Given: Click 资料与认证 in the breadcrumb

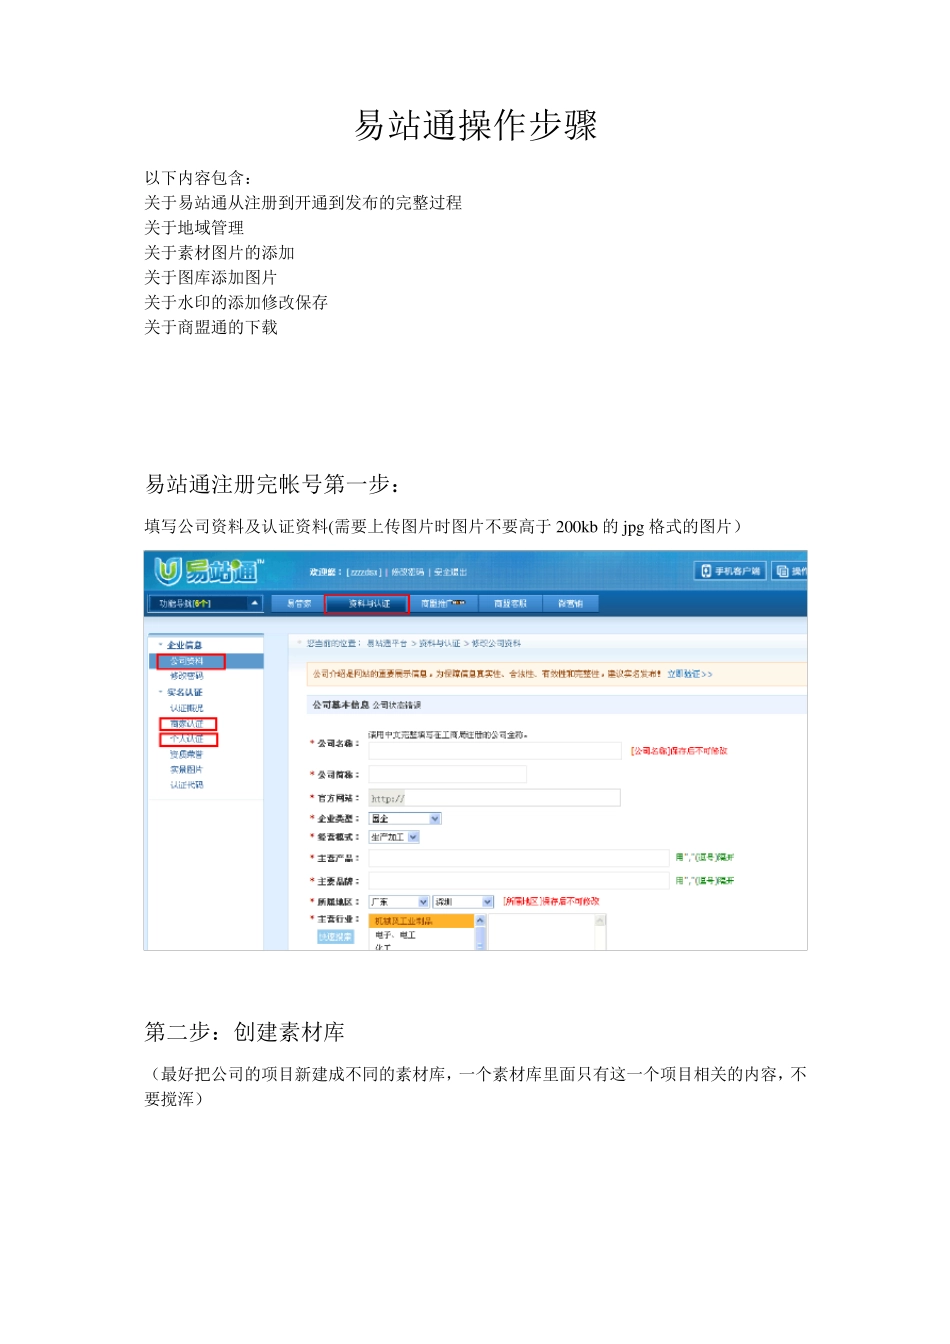Looking at the screenshot, I should [439, 643].
